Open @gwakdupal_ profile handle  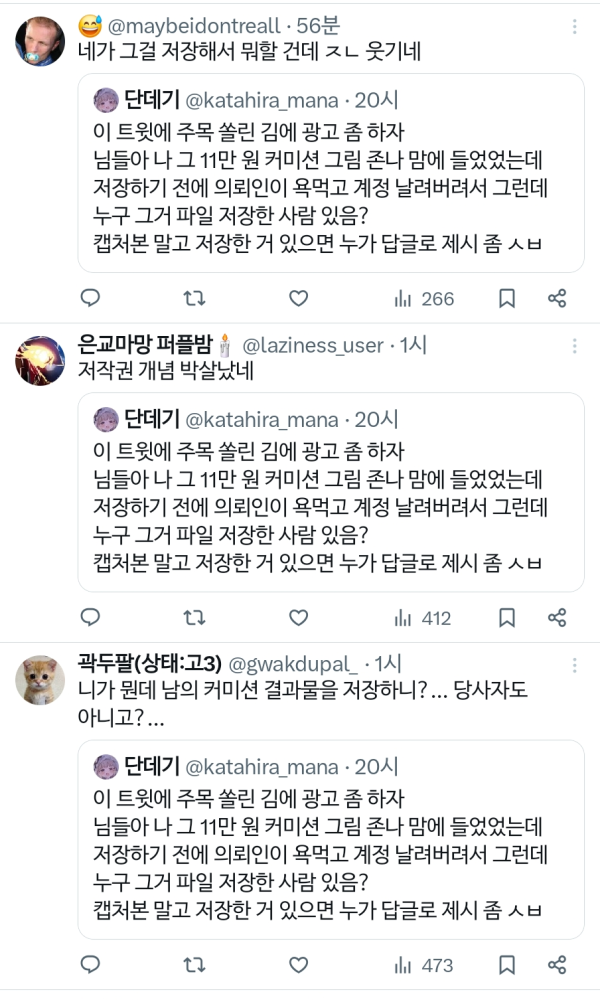click(x=293, y=665)
